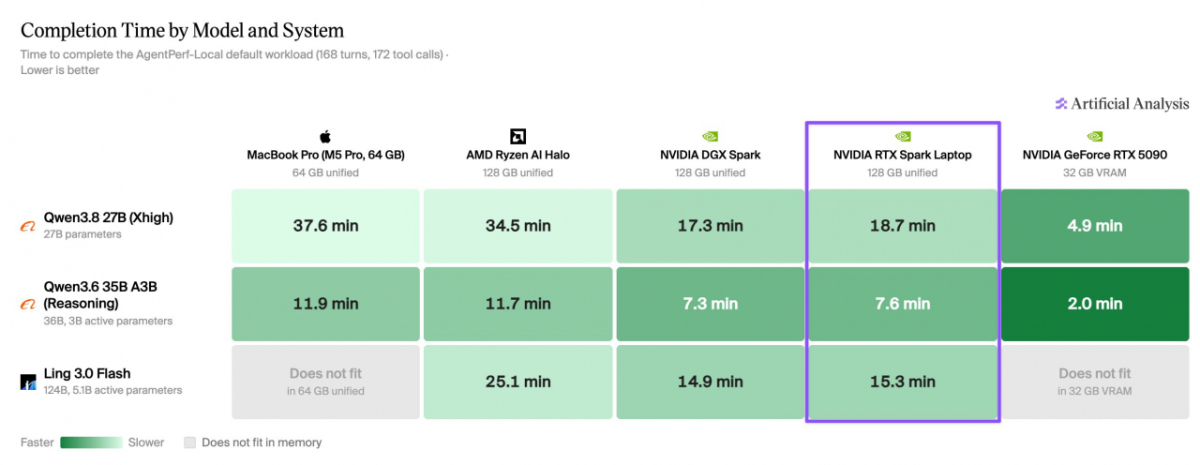Click the Qwen logo beside Qwen3.6 35B A3B
1200x465 pixels.
[x=28, y=304]
